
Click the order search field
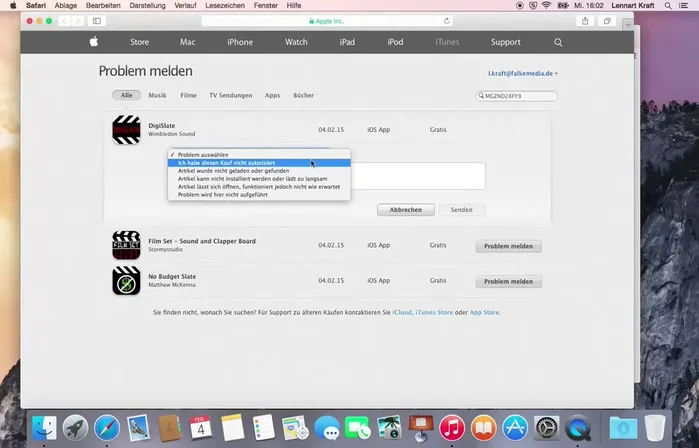[517, 96]
